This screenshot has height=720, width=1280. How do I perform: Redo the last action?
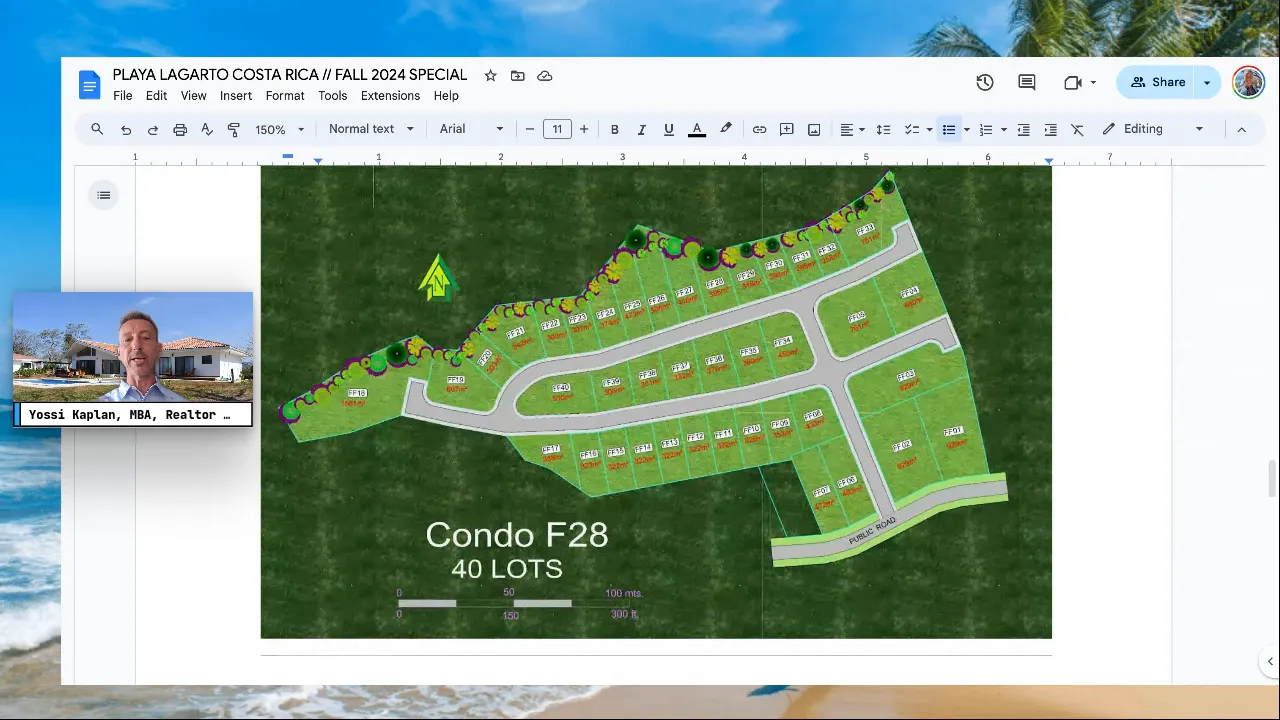point(153,129)
